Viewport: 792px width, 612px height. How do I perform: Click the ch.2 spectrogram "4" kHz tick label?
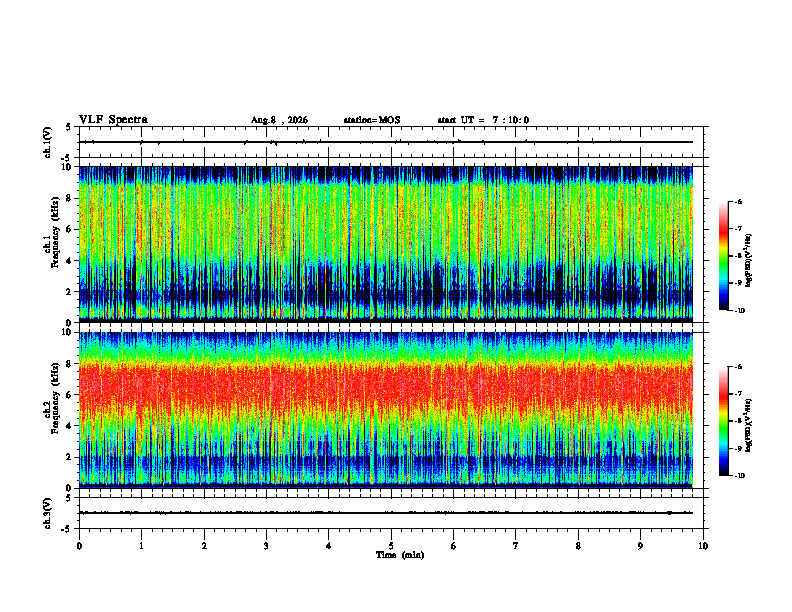[70, 426]
